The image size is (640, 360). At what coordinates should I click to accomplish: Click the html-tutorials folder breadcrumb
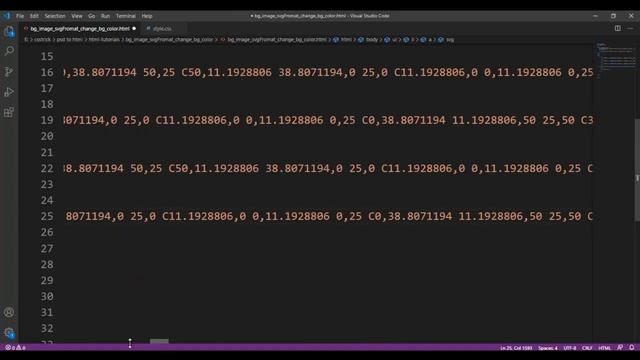(104, 40)
